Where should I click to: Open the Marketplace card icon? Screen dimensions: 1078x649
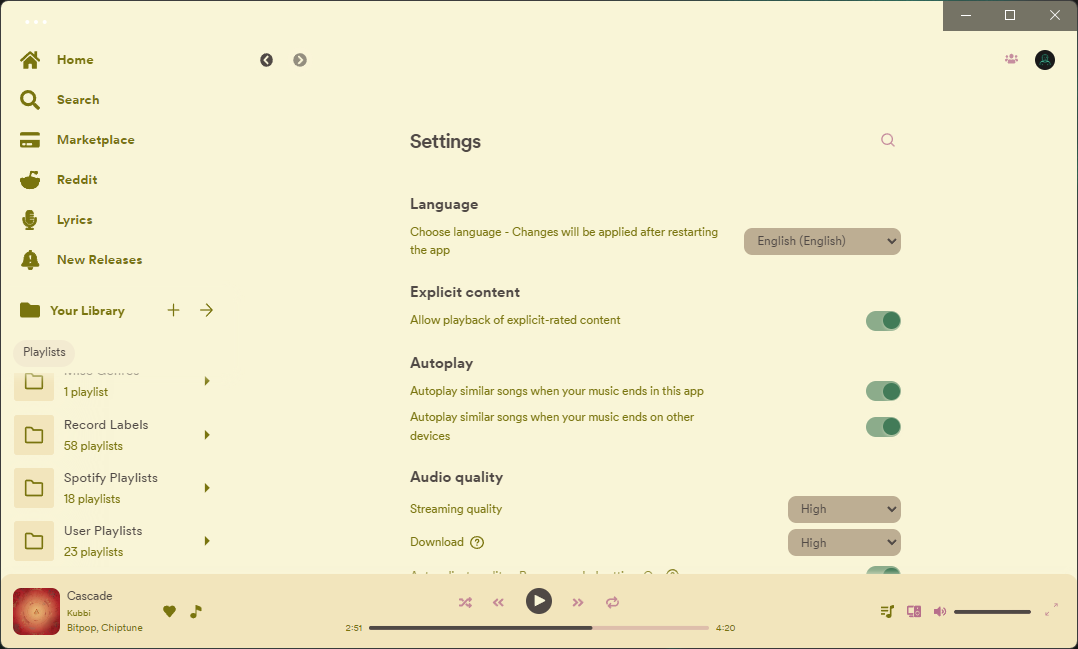(x=30, y=140)
